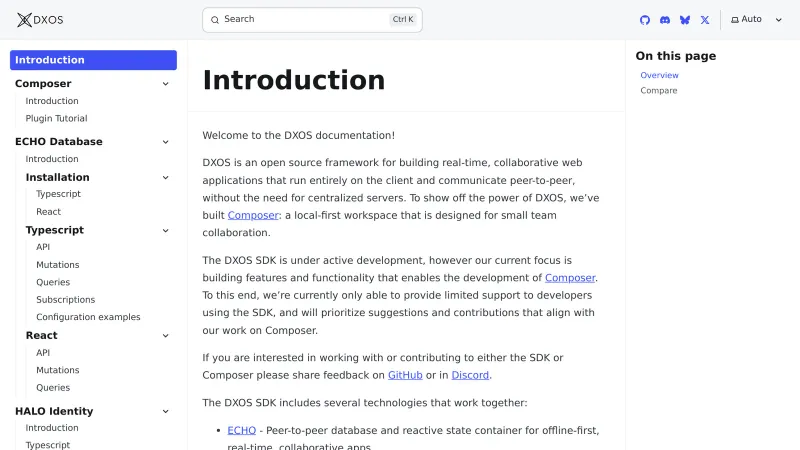Collapse the HALO Identity section
Viewport: 800px width, 450px height.
[x=166, y=411]
